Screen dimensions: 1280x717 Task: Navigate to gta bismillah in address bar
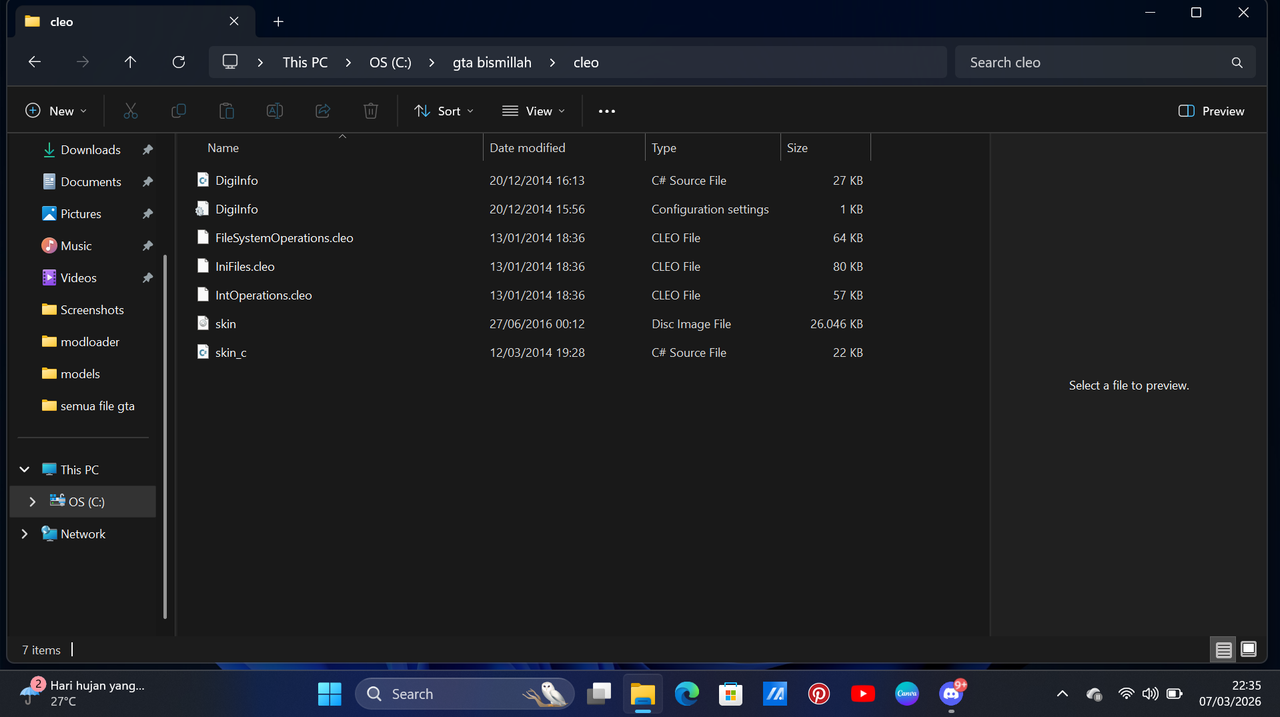click(492, 62)
